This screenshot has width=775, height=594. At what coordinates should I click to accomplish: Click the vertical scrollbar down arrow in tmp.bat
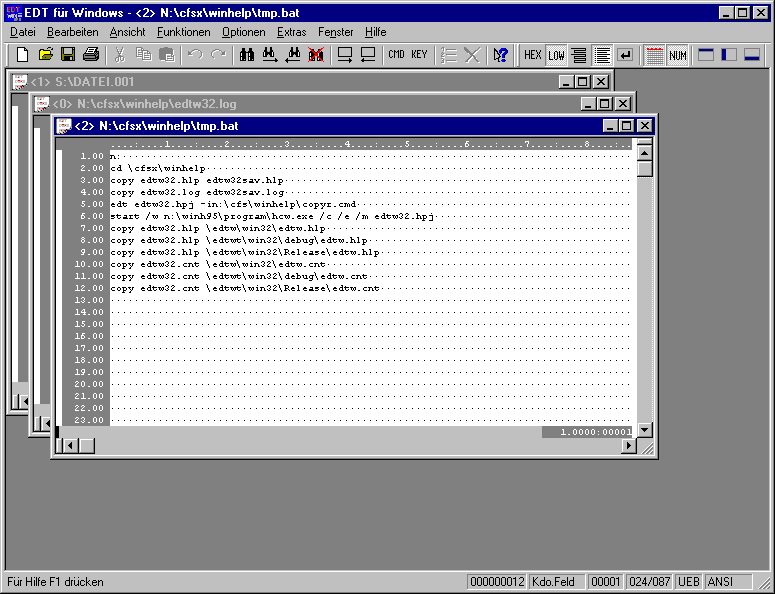click(644, 430)
